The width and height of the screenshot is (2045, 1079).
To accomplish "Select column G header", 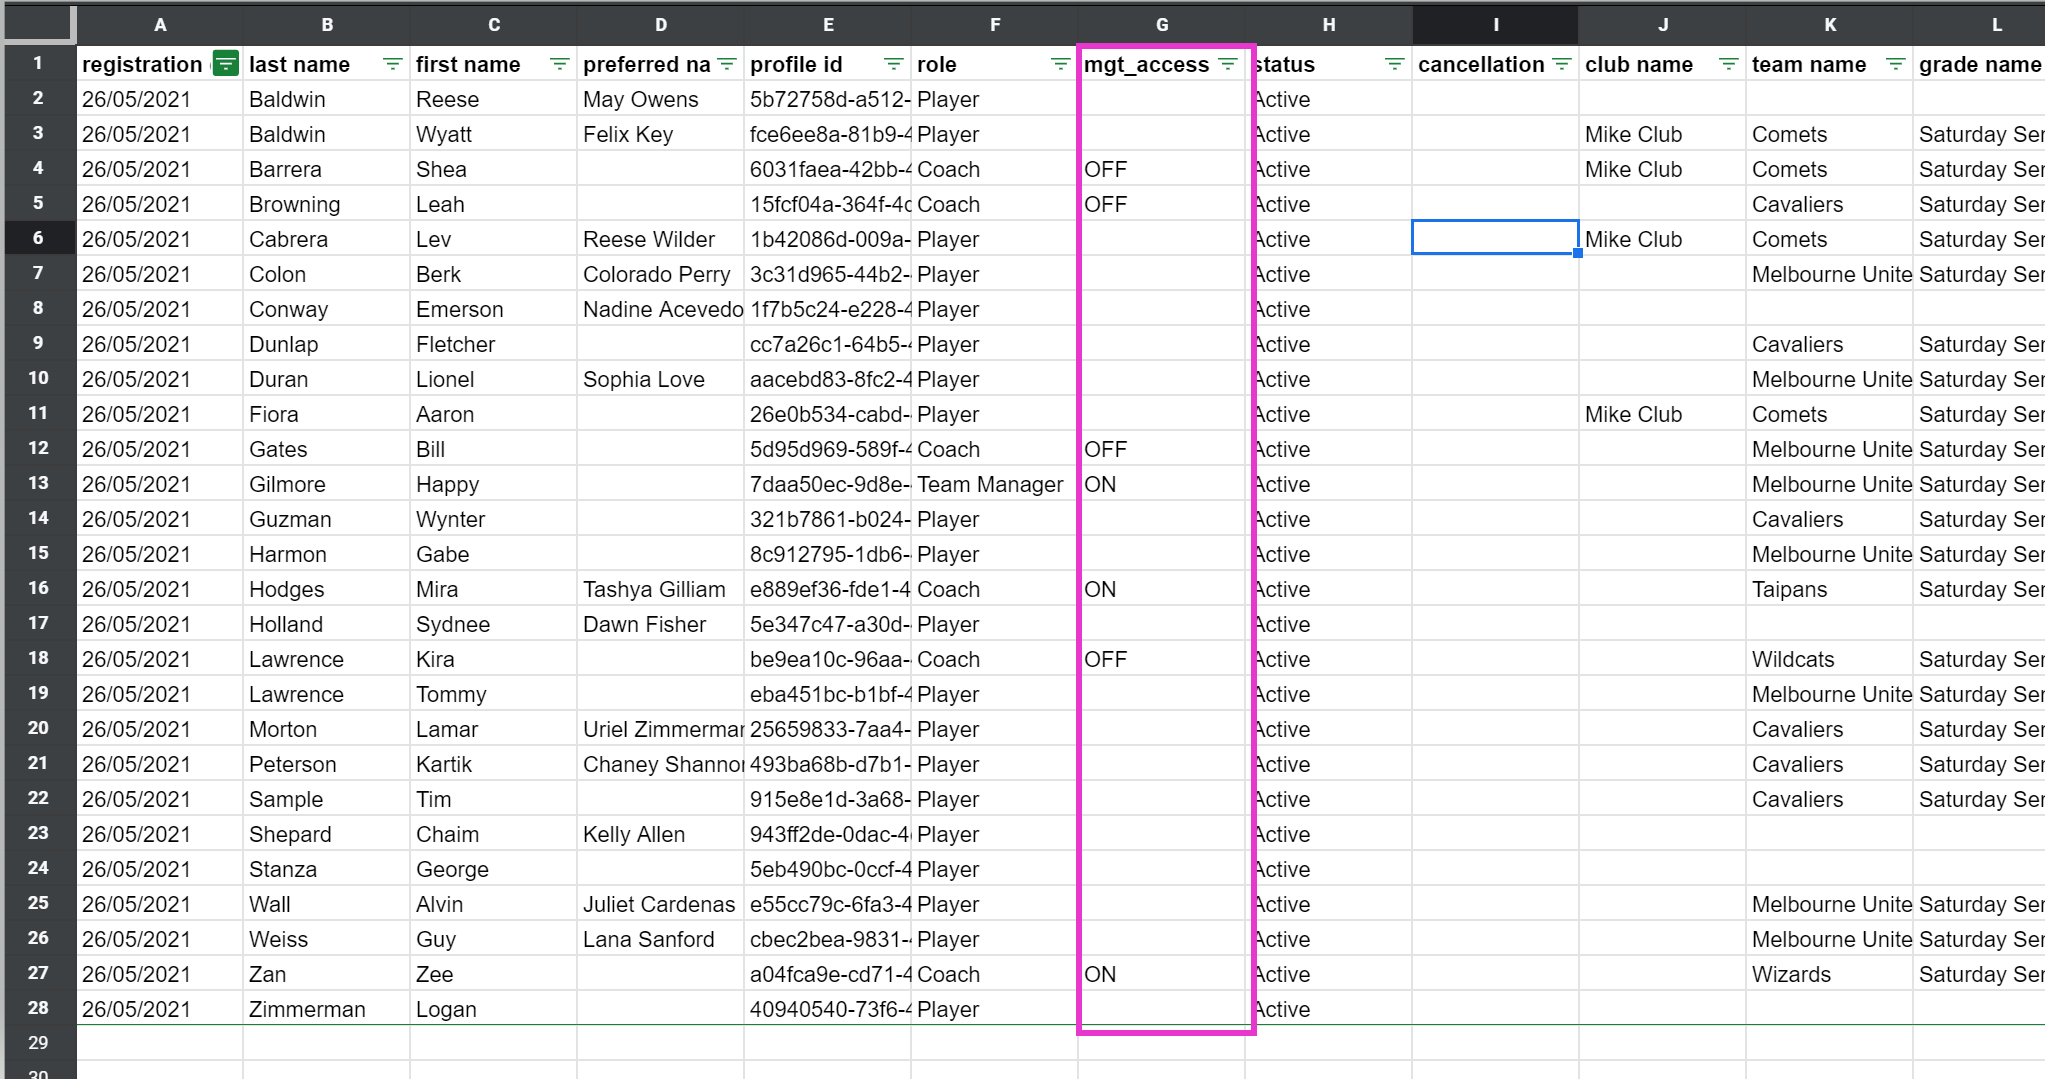I will pyautogui.click(x=1162, y=25).
